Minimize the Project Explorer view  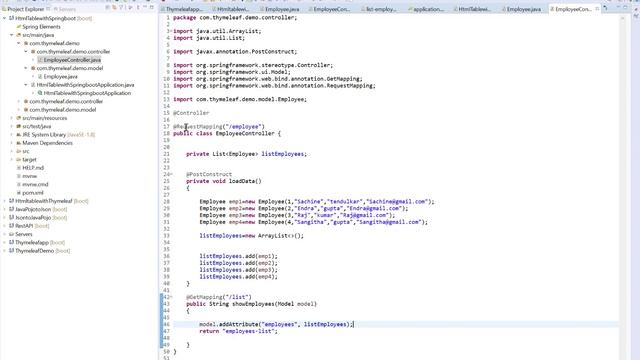pyautogui.click(x=145, y=8)
